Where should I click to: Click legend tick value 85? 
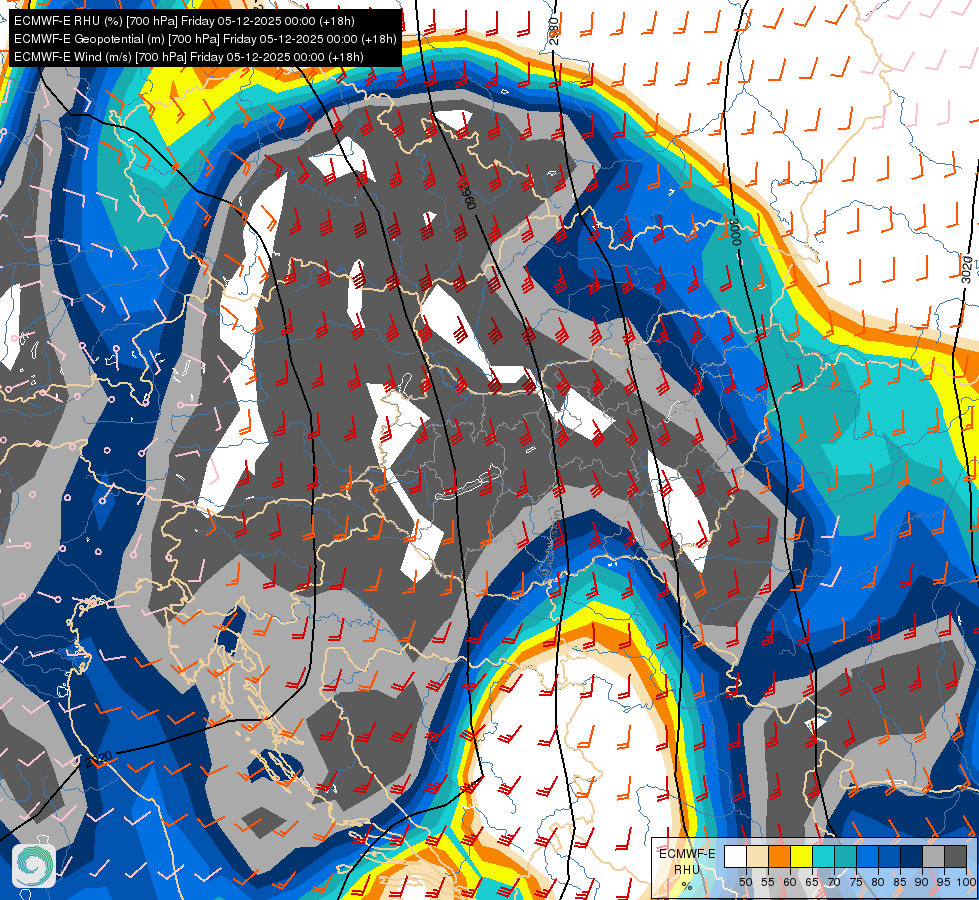tap(900, 882)
